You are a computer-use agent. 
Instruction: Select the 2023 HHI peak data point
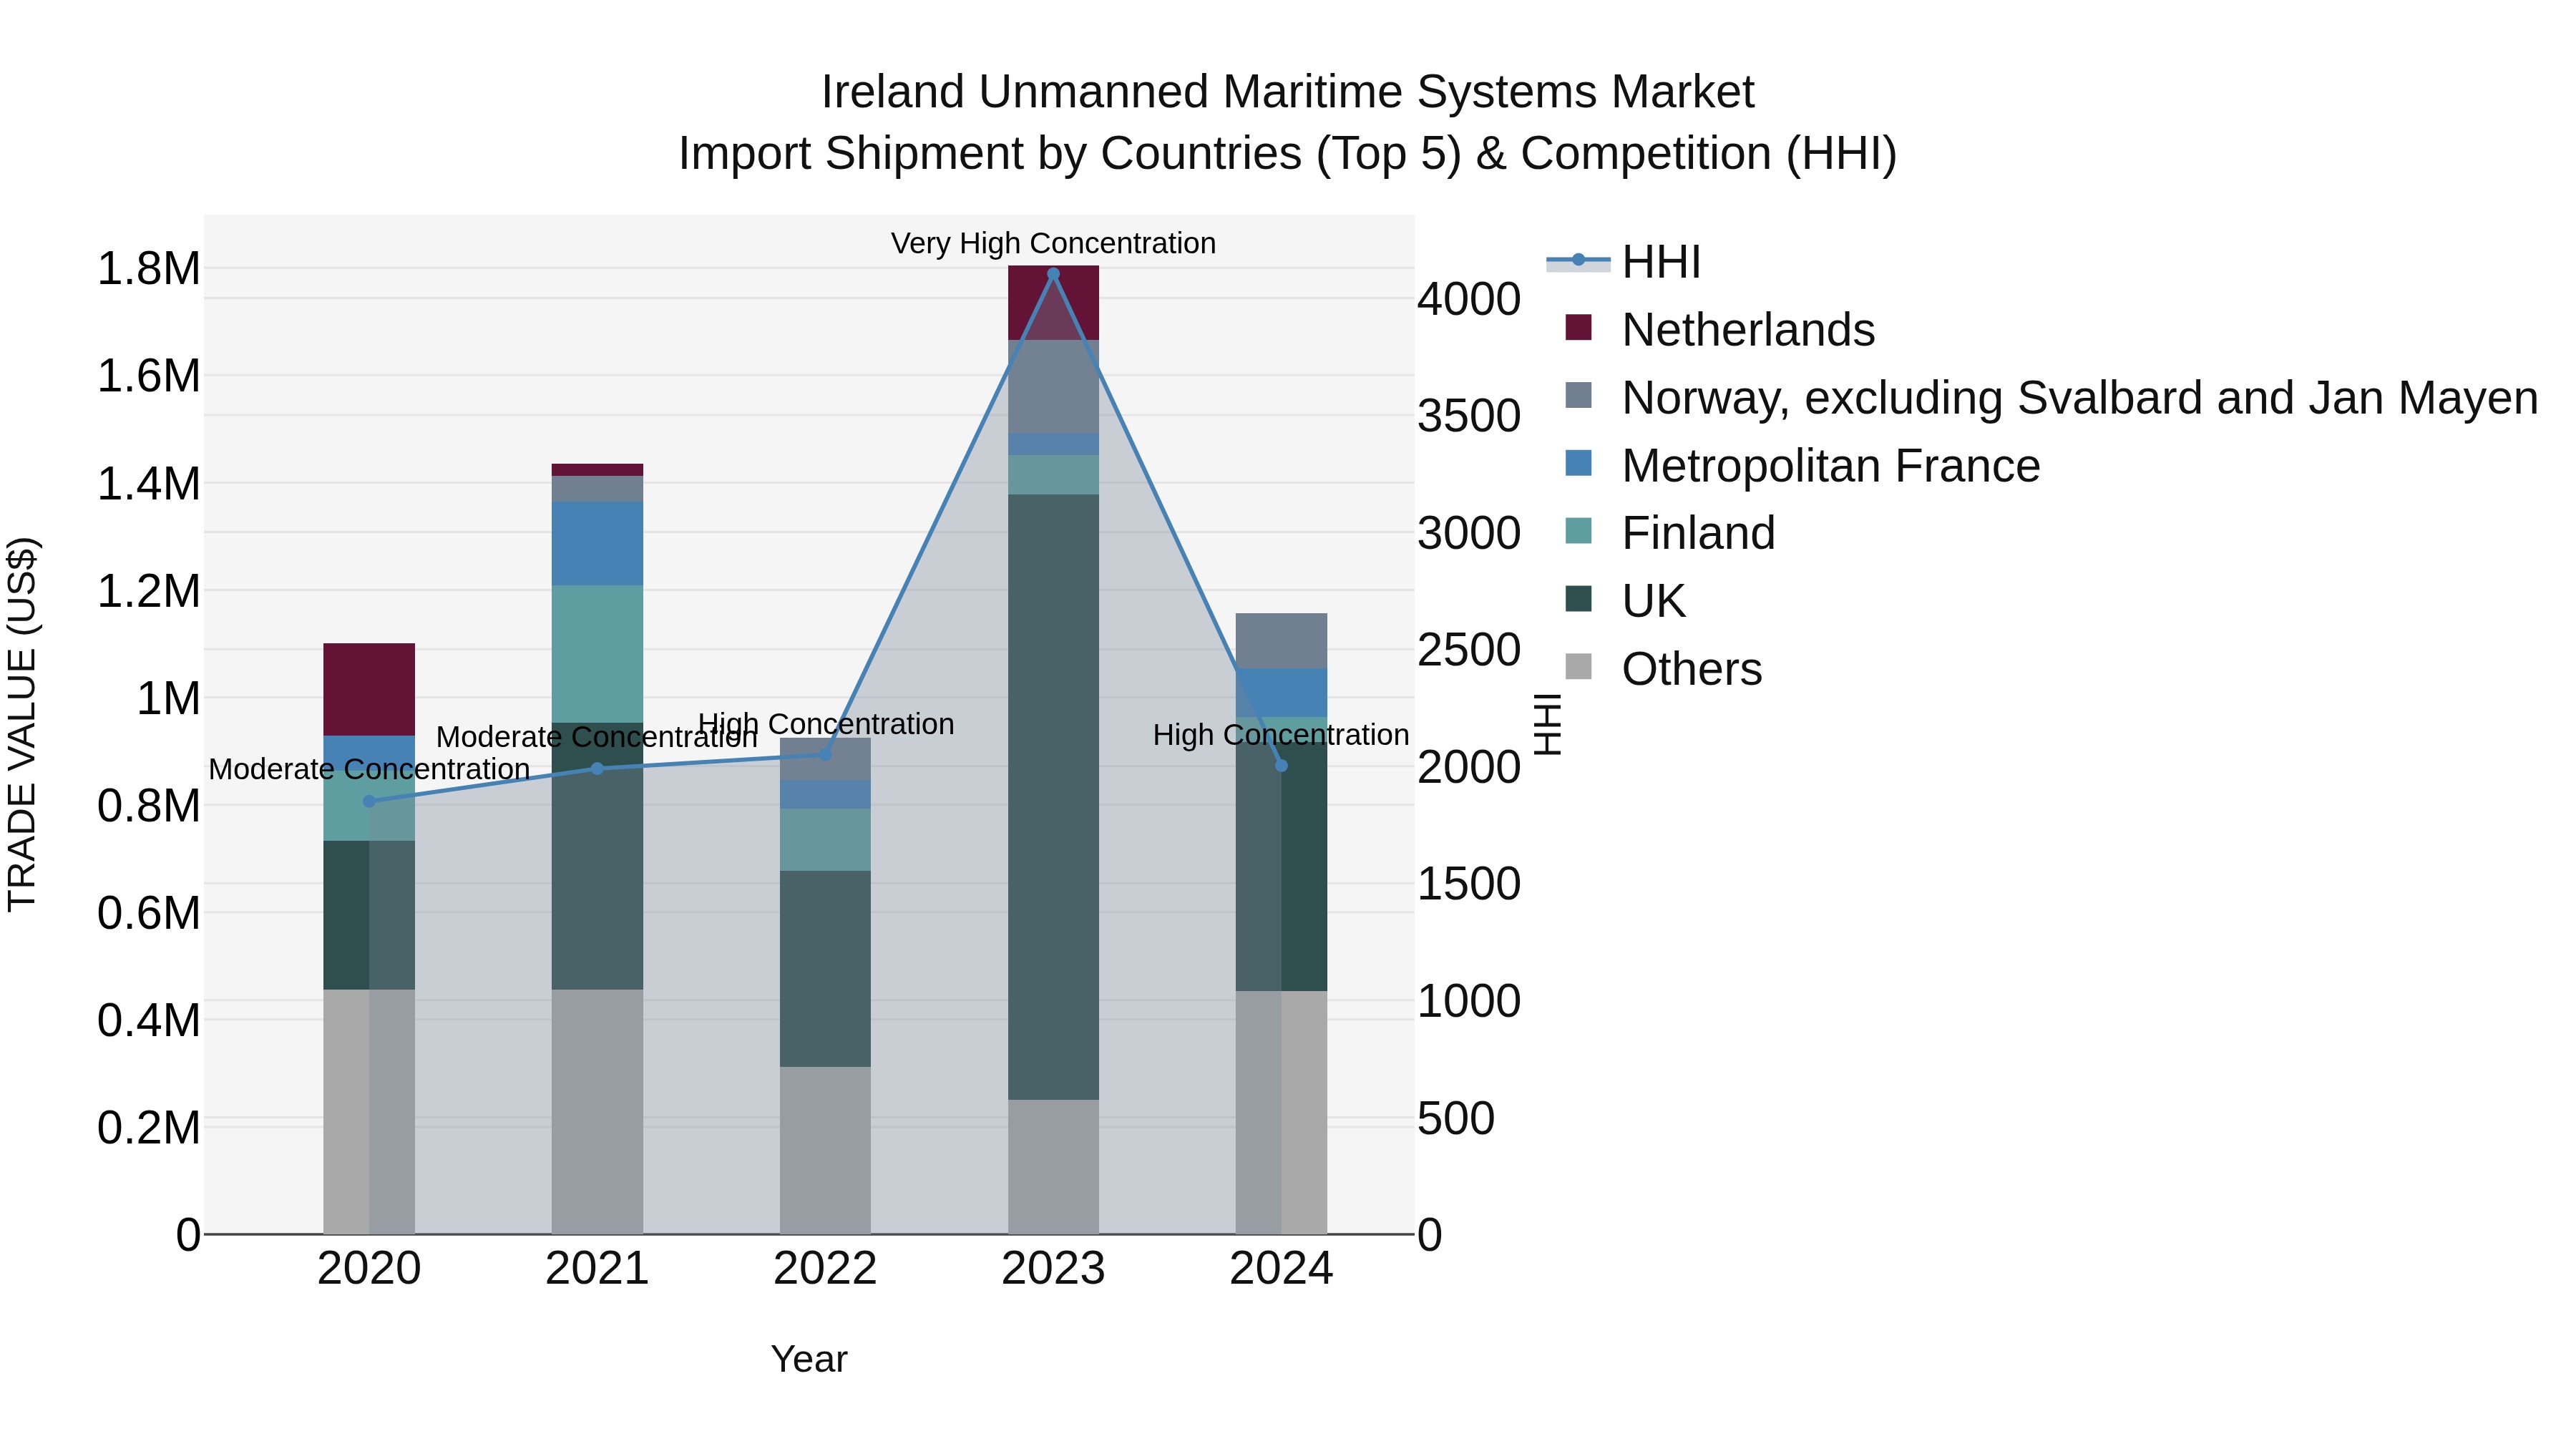[1053, 273]
